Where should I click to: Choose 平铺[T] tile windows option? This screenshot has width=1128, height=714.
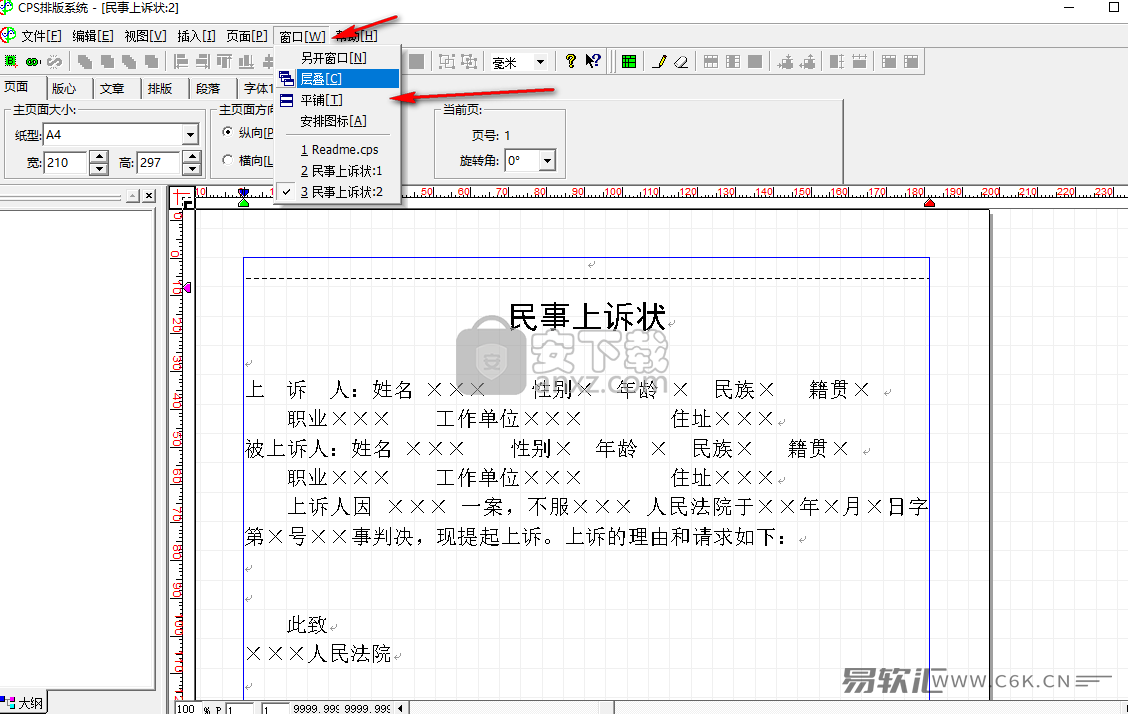pyautogui.click(x=338, y=100)
